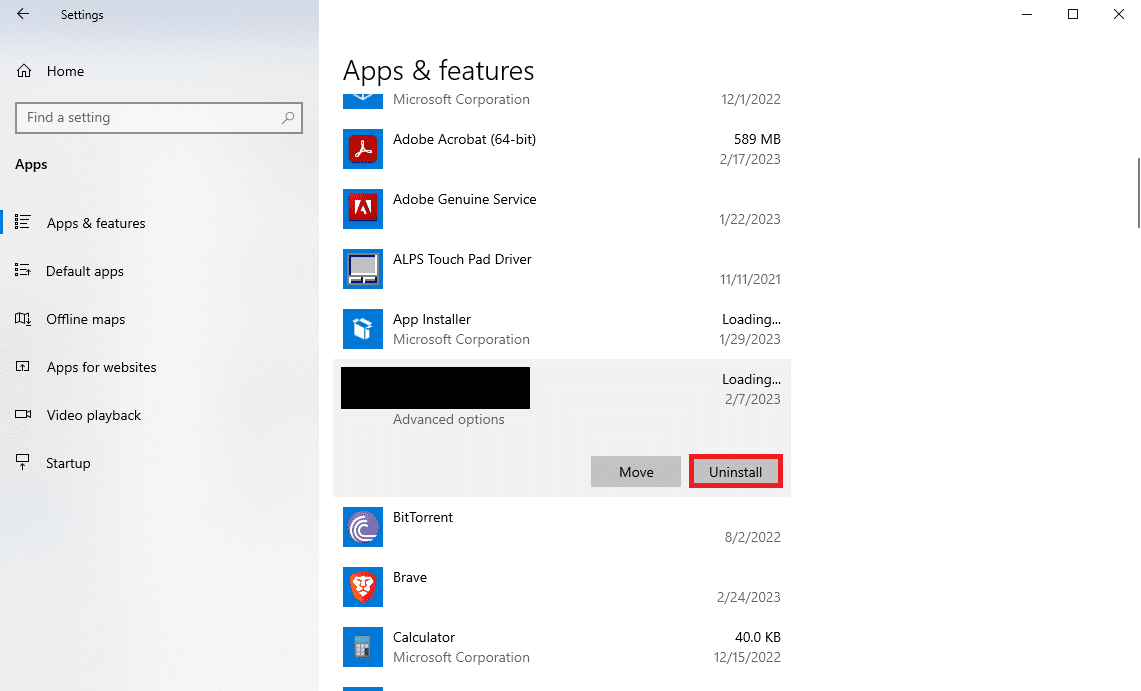Open the Offline maps section
Screen dimensions: 1141x691
click(x=86, y=319)
